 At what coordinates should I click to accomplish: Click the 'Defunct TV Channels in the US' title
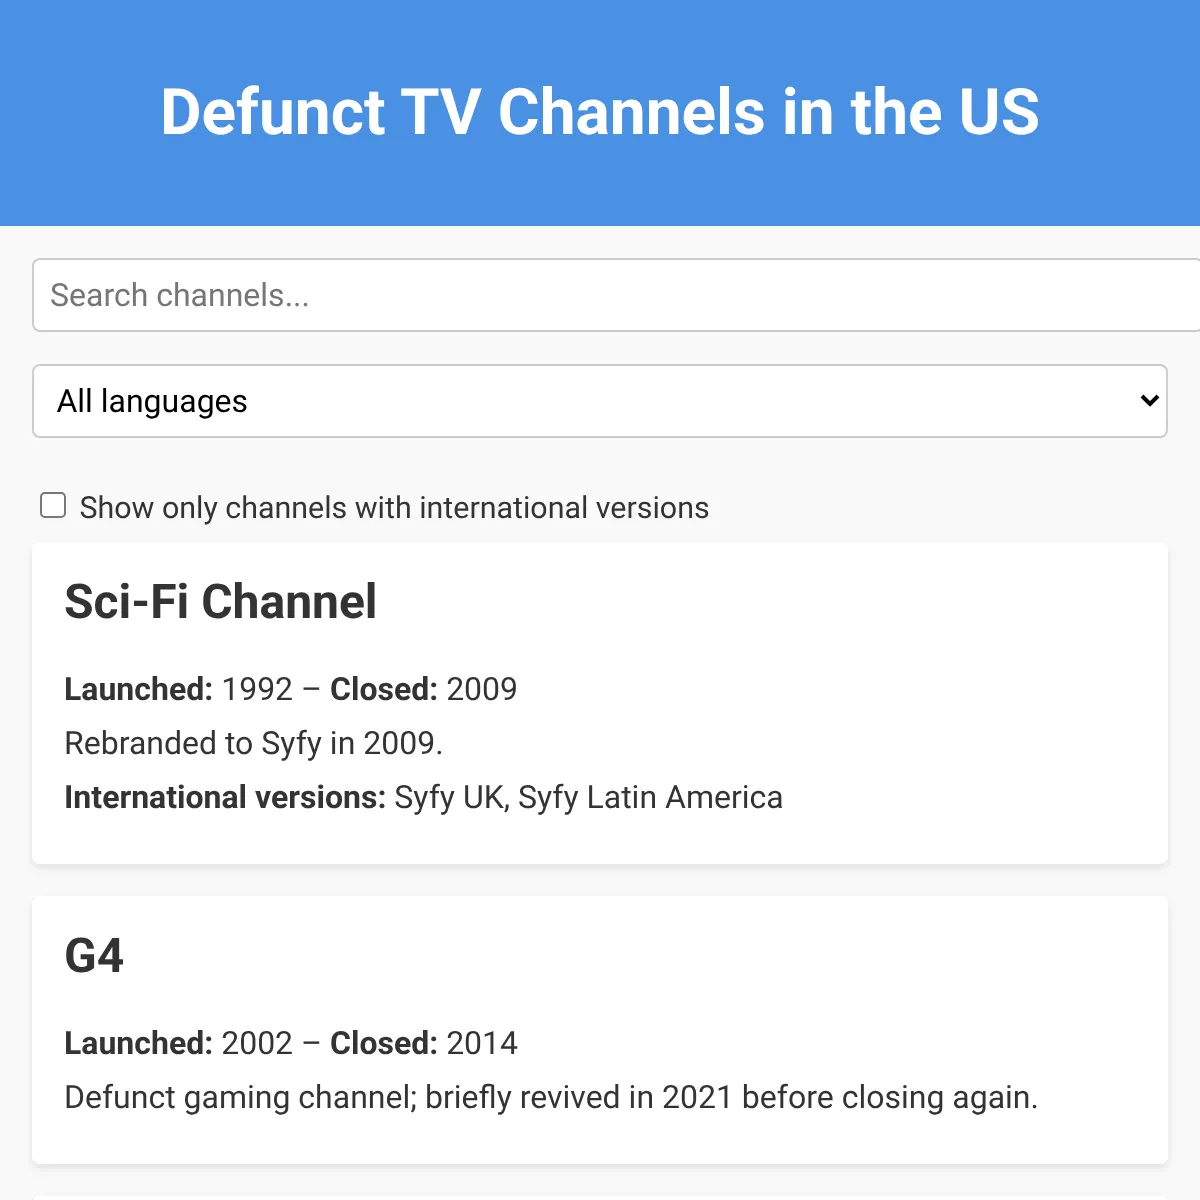pyautogui.click(x=600, y=111)
